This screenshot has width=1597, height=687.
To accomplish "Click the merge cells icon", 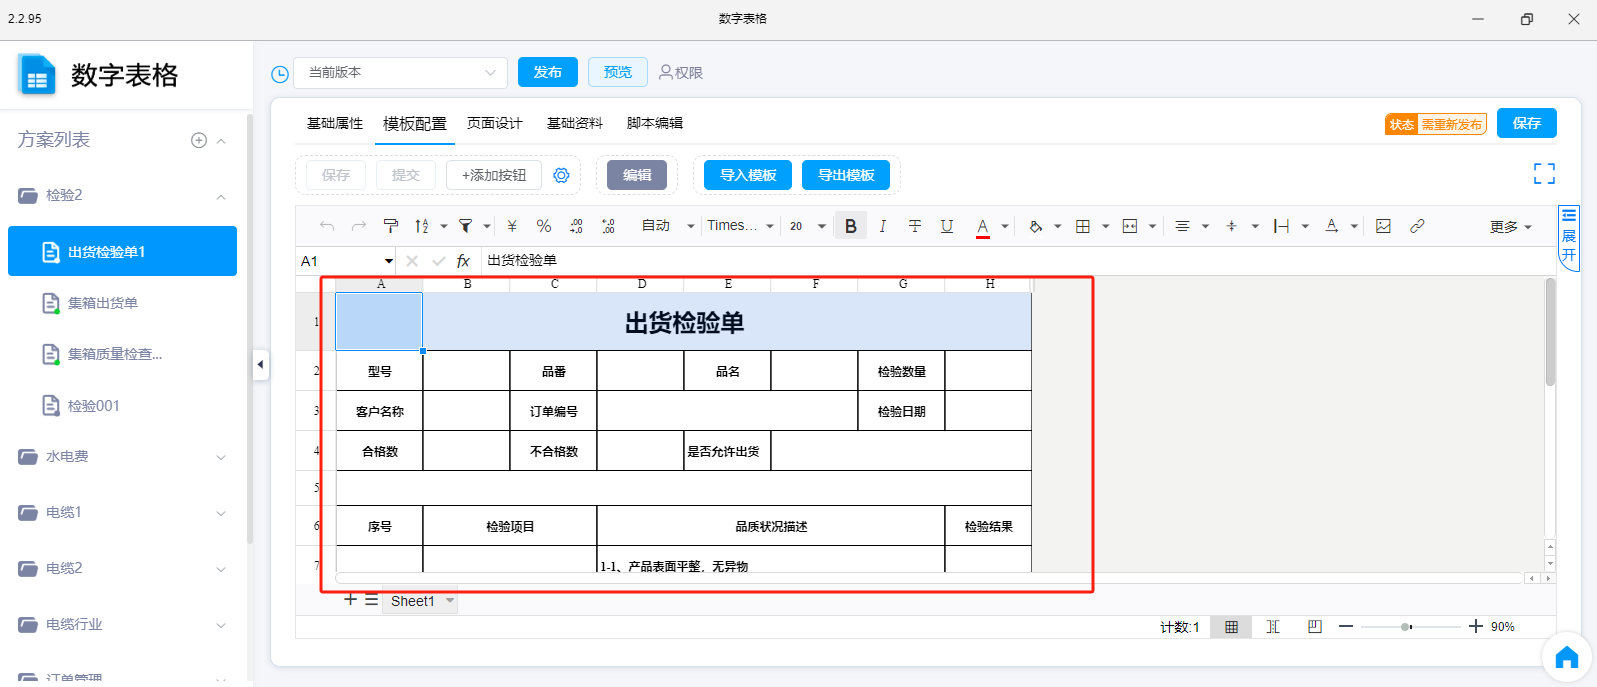I will coord(1130,226).
